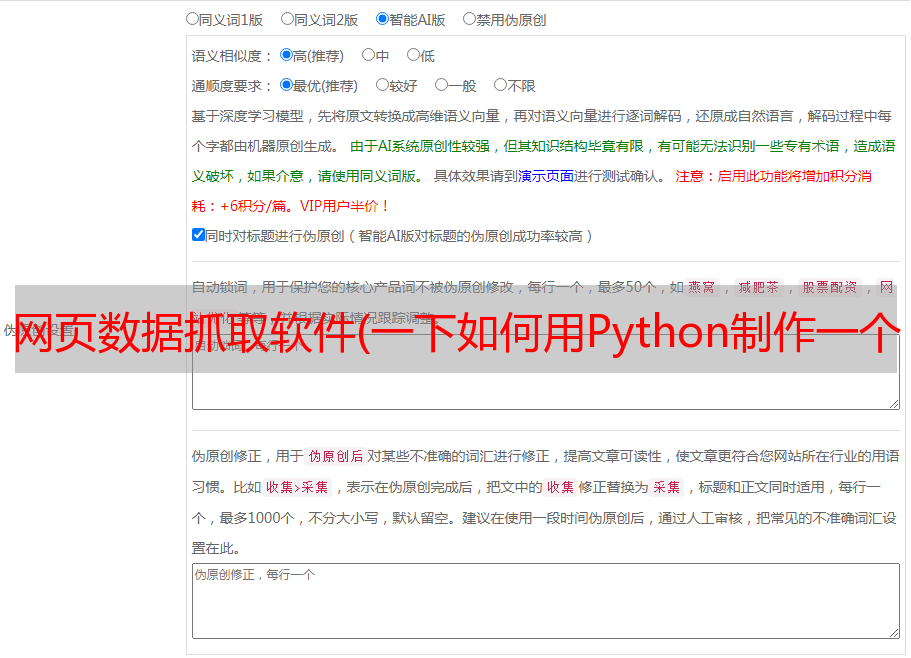Click the green text 请使用同义词版
Viewport: 911px width, 658px height.
[367, 176]
